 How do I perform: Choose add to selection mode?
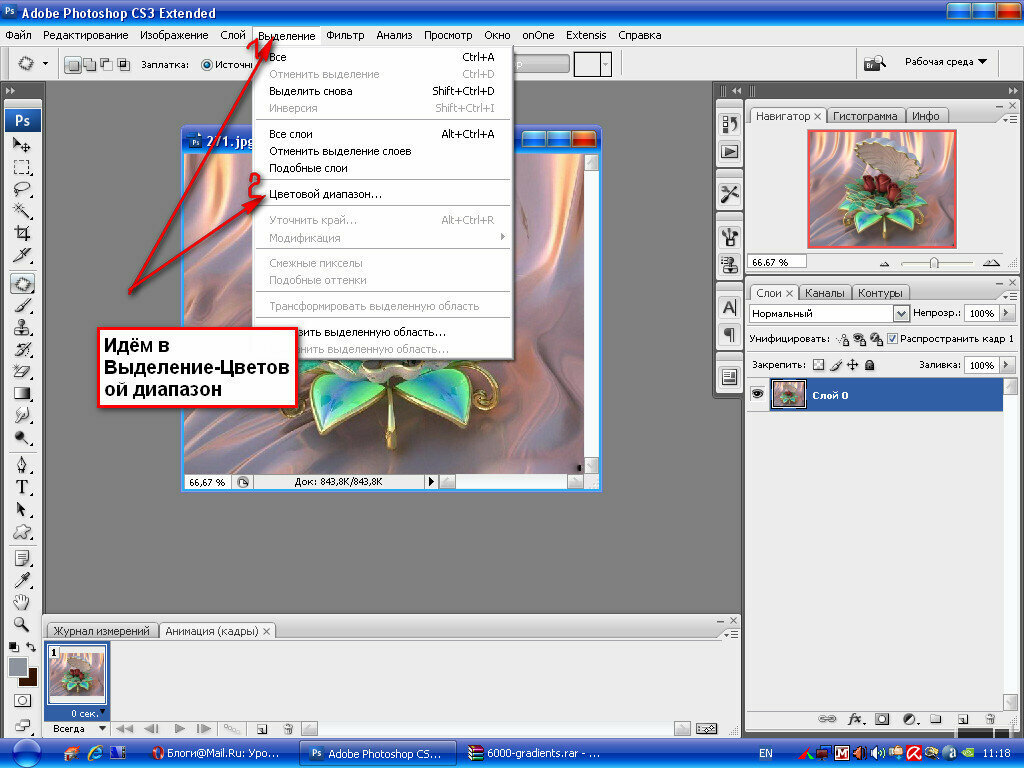click(89, 65)
